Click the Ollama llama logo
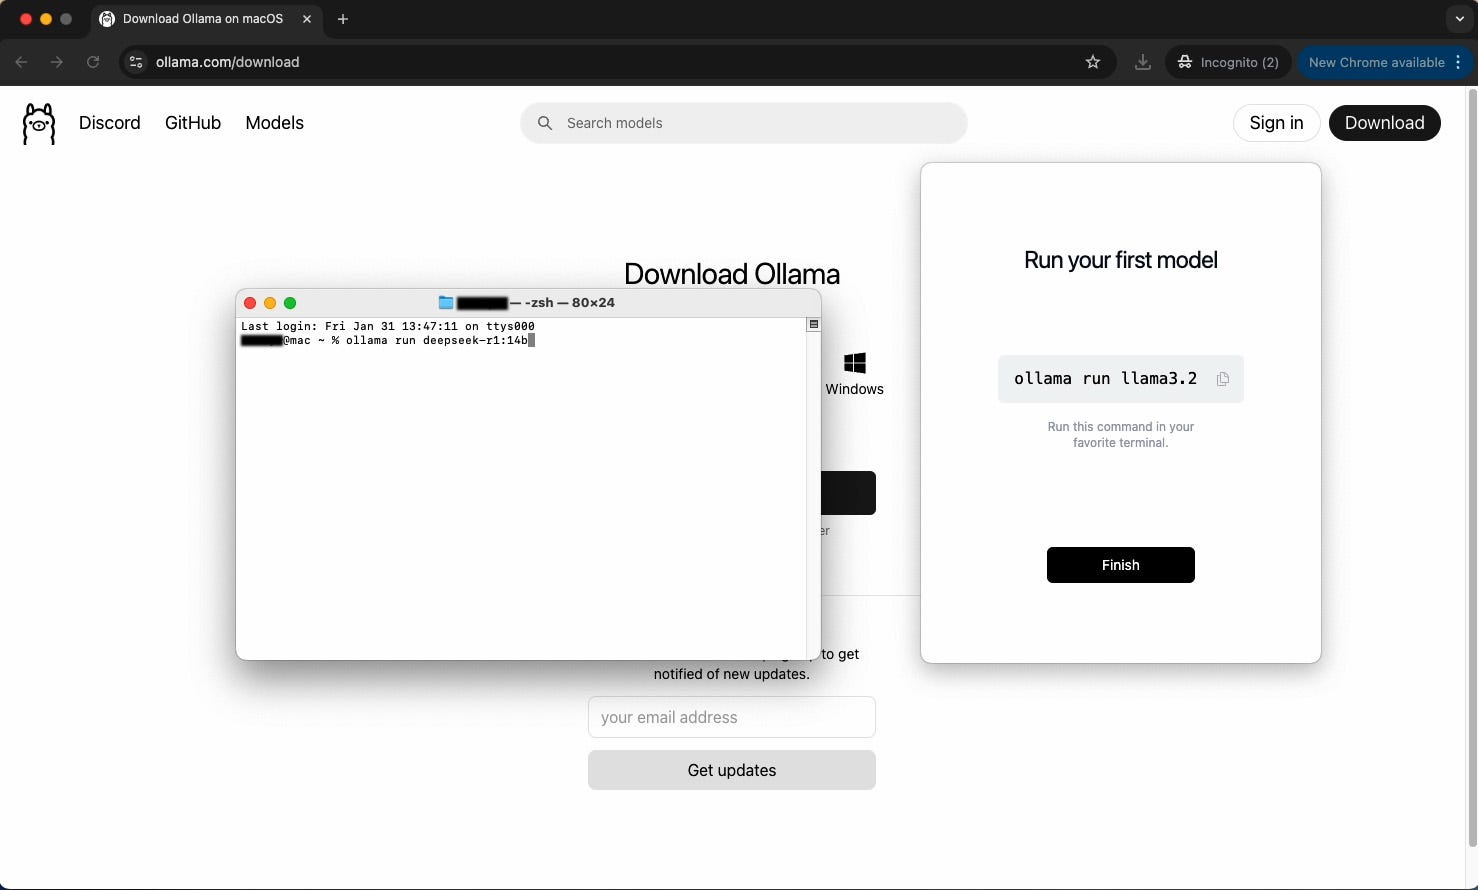Image resolution: width=1478 pixels, height=890 pixels. (39, 124)
